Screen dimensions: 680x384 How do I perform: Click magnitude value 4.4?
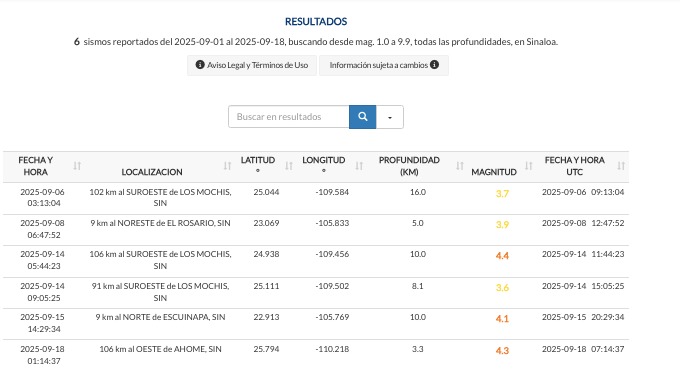[502, 256]
